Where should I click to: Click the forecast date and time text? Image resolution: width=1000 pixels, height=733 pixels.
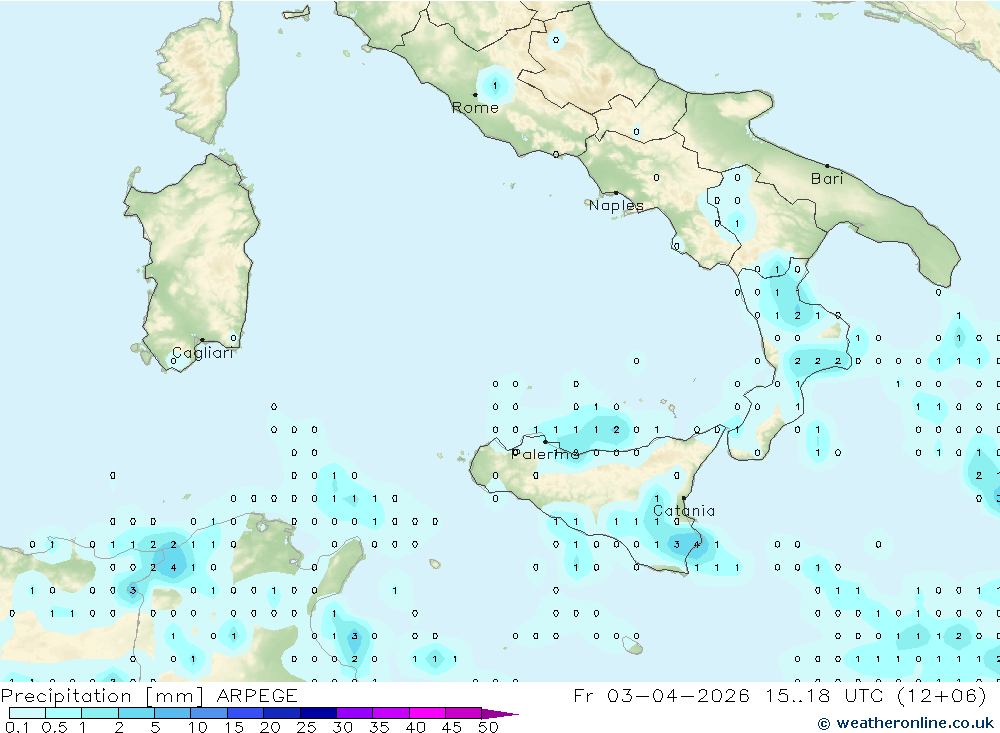click(780, 695)
